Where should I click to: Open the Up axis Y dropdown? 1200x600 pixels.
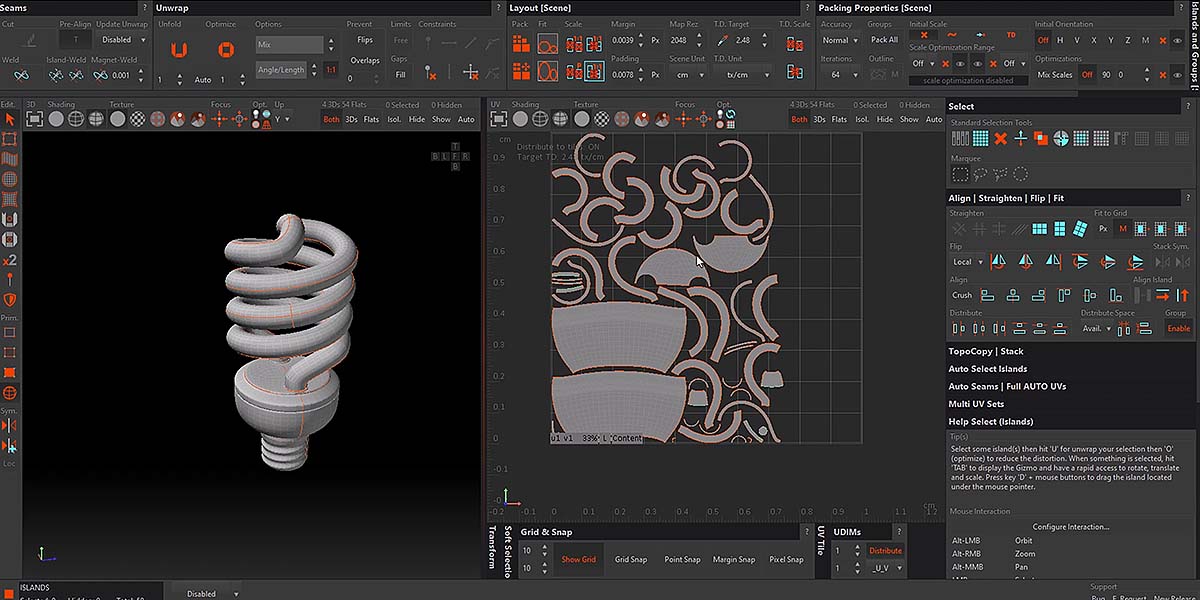[x=283, y=119]
